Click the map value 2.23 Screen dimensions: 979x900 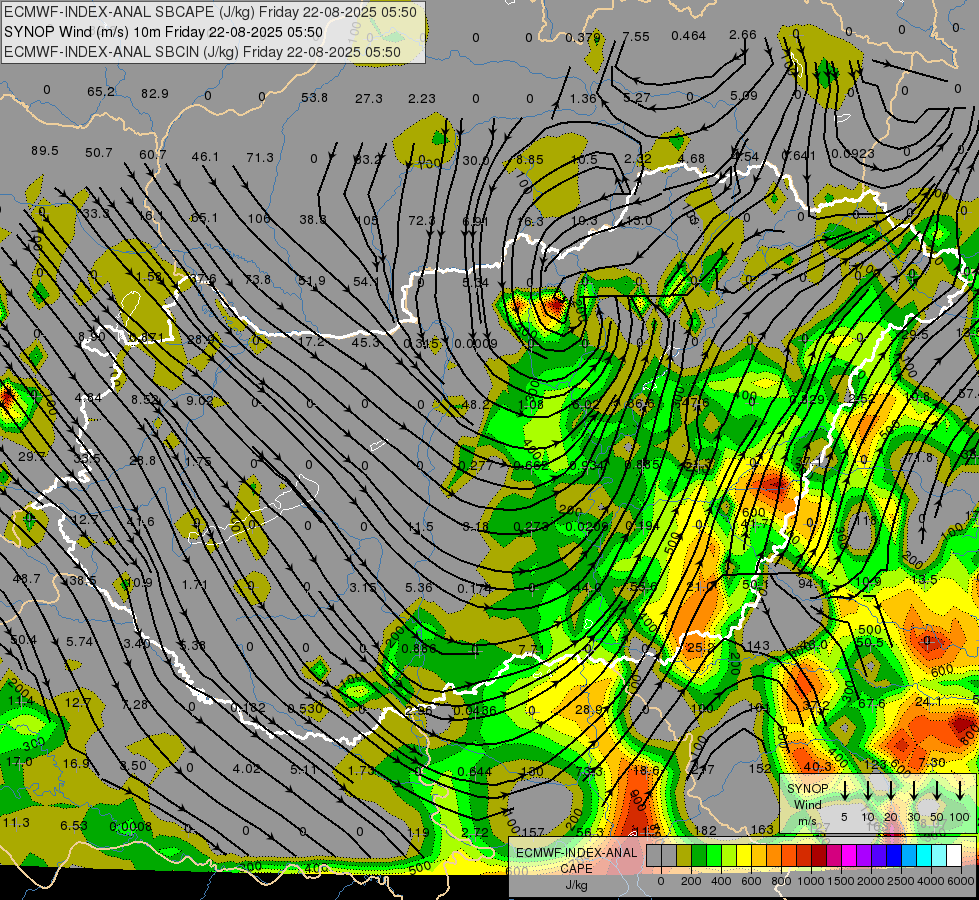pos(422,99)
